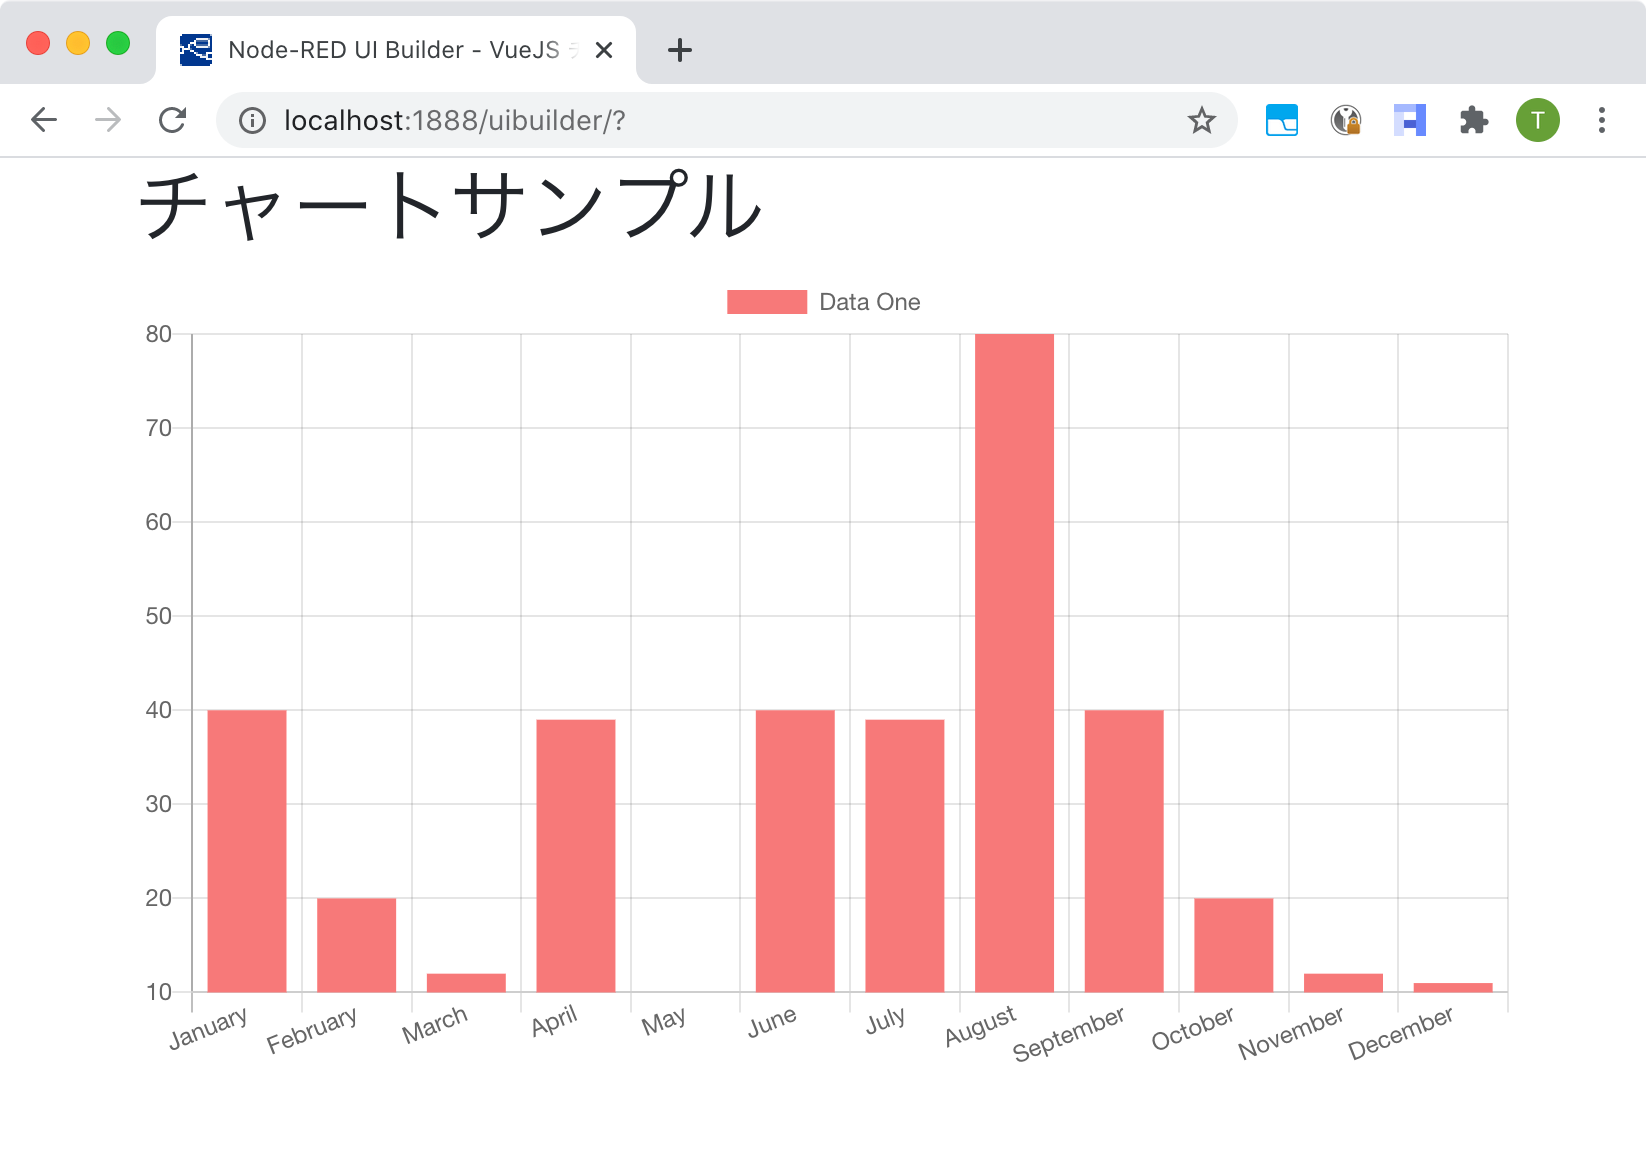
Task: Click the February bar in the chart
Action: [357, 945]
